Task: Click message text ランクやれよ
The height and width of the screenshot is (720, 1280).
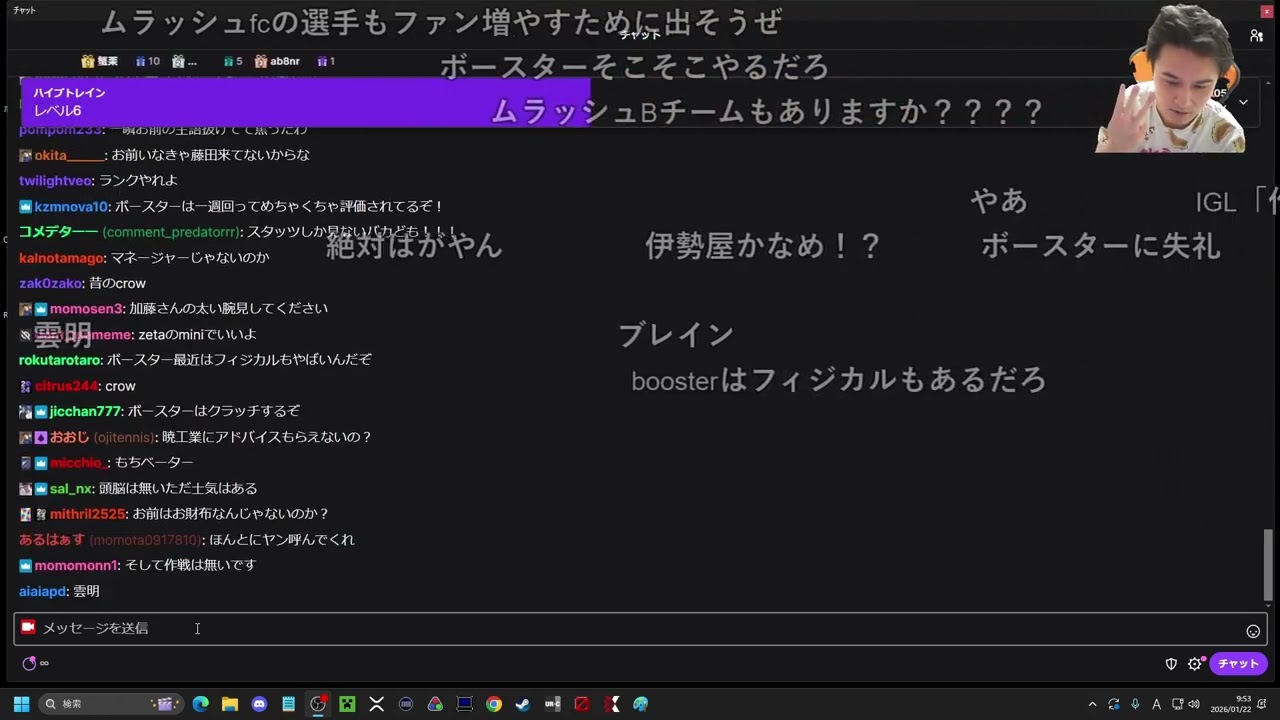Action: 139,181
